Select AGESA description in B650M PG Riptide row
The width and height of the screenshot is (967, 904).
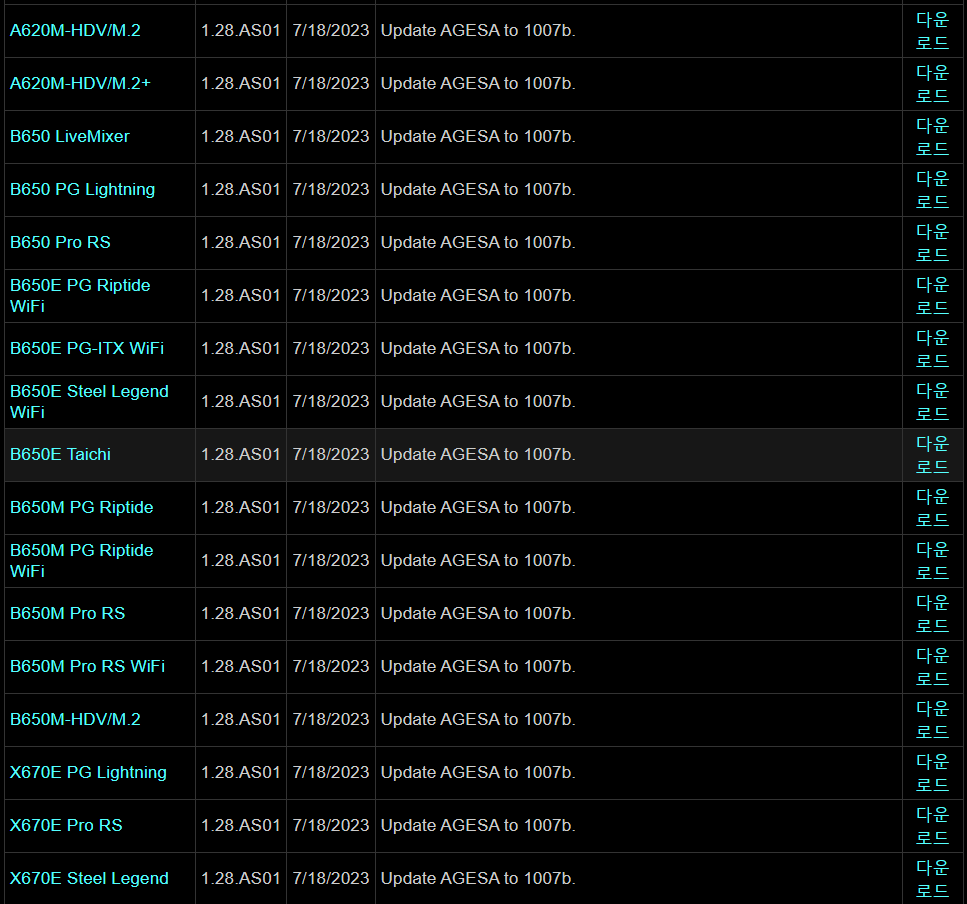point(478,507)
